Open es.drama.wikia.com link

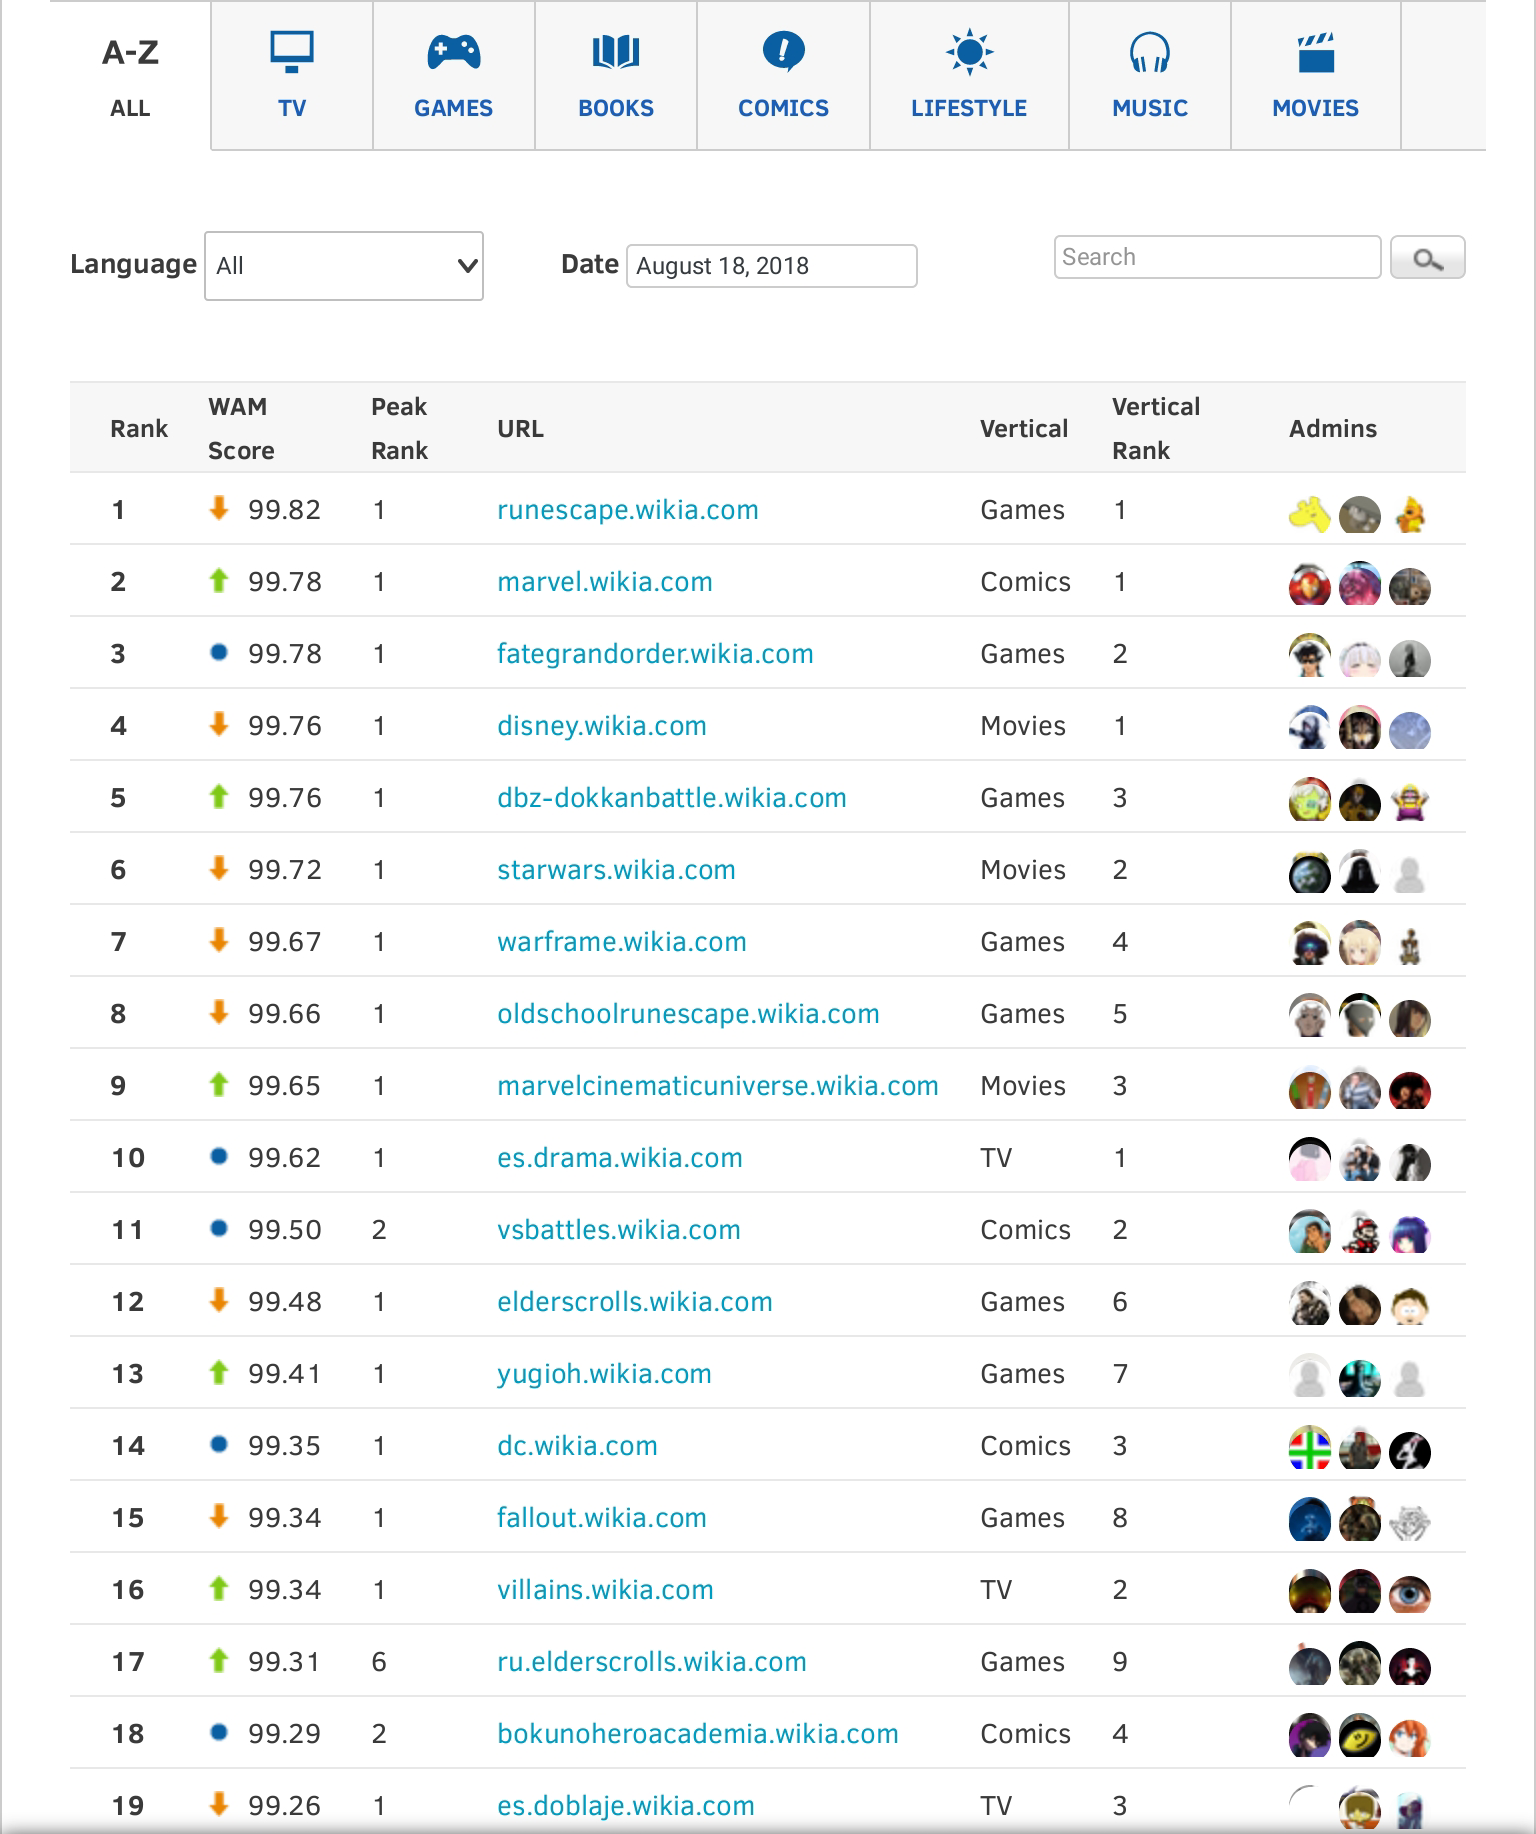coord(619,1158)
